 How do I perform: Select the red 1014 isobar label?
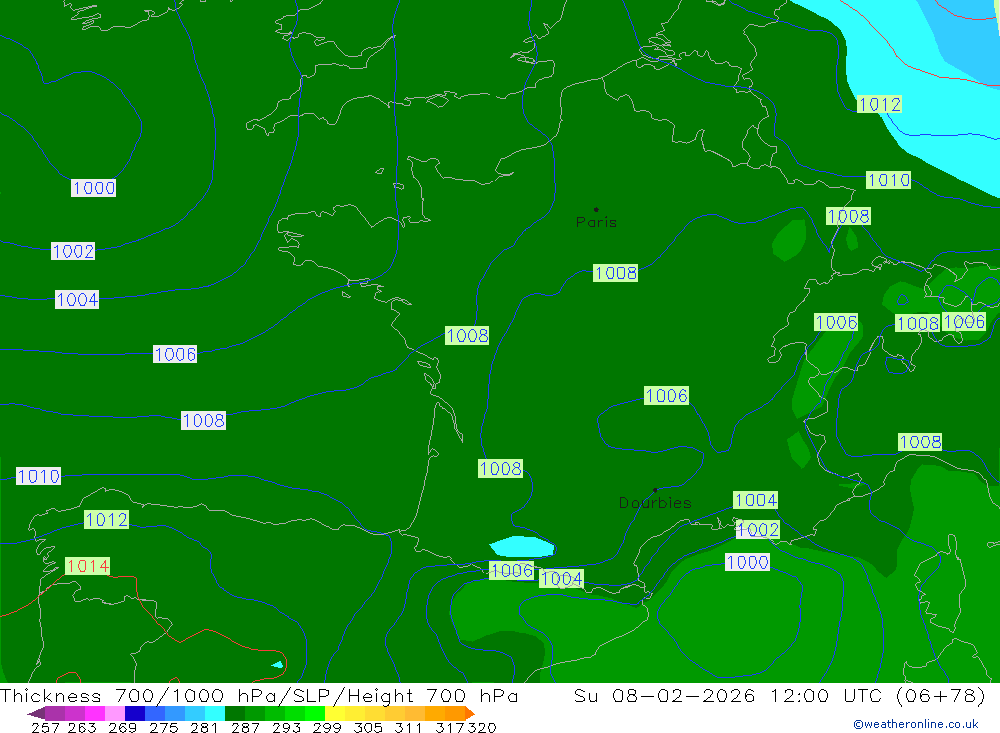(87, 566)
